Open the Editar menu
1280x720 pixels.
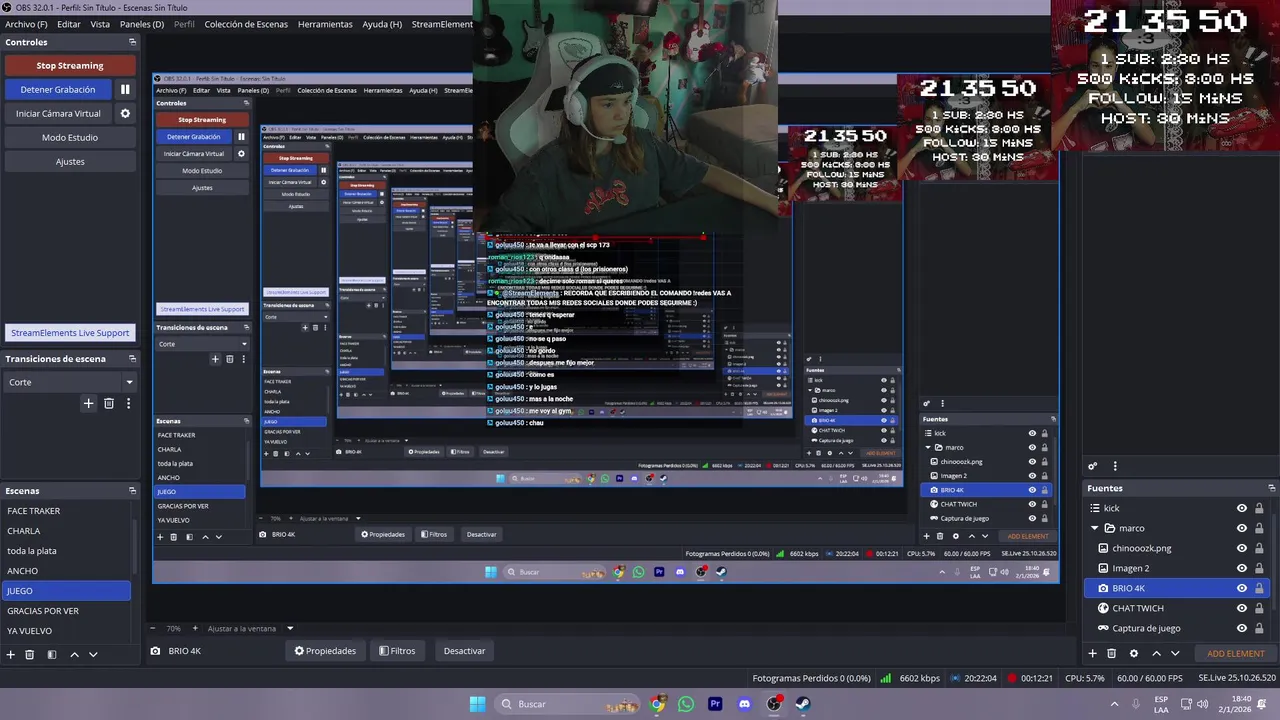69,24
